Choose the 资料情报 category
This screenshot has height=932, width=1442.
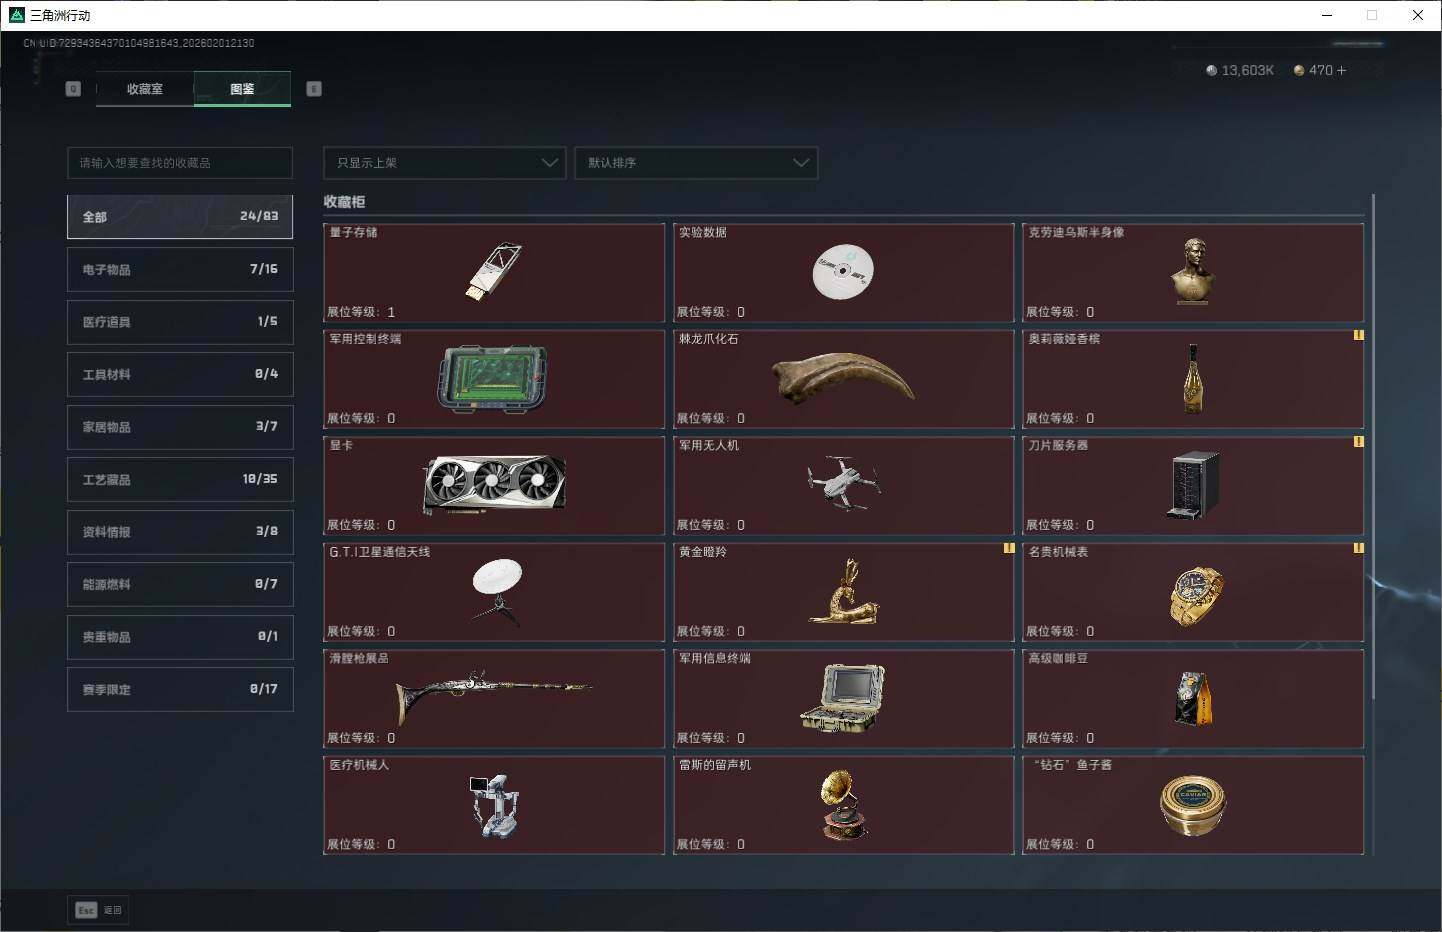click(x=180, y=532)
